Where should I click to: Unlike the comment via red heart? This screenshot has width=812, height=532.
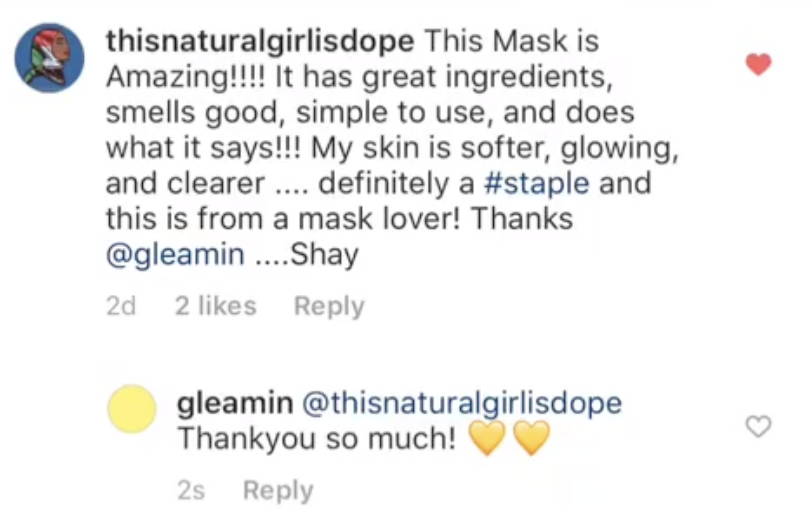click(x=759, y=64)
